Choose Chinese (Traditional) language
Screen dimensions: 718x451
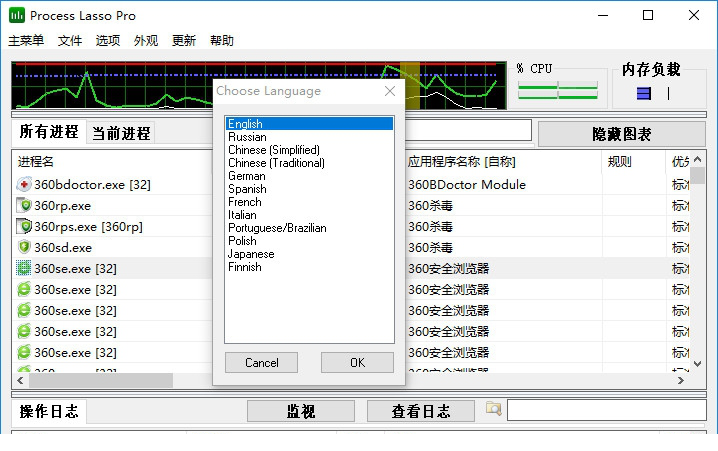tap(309, 163)
